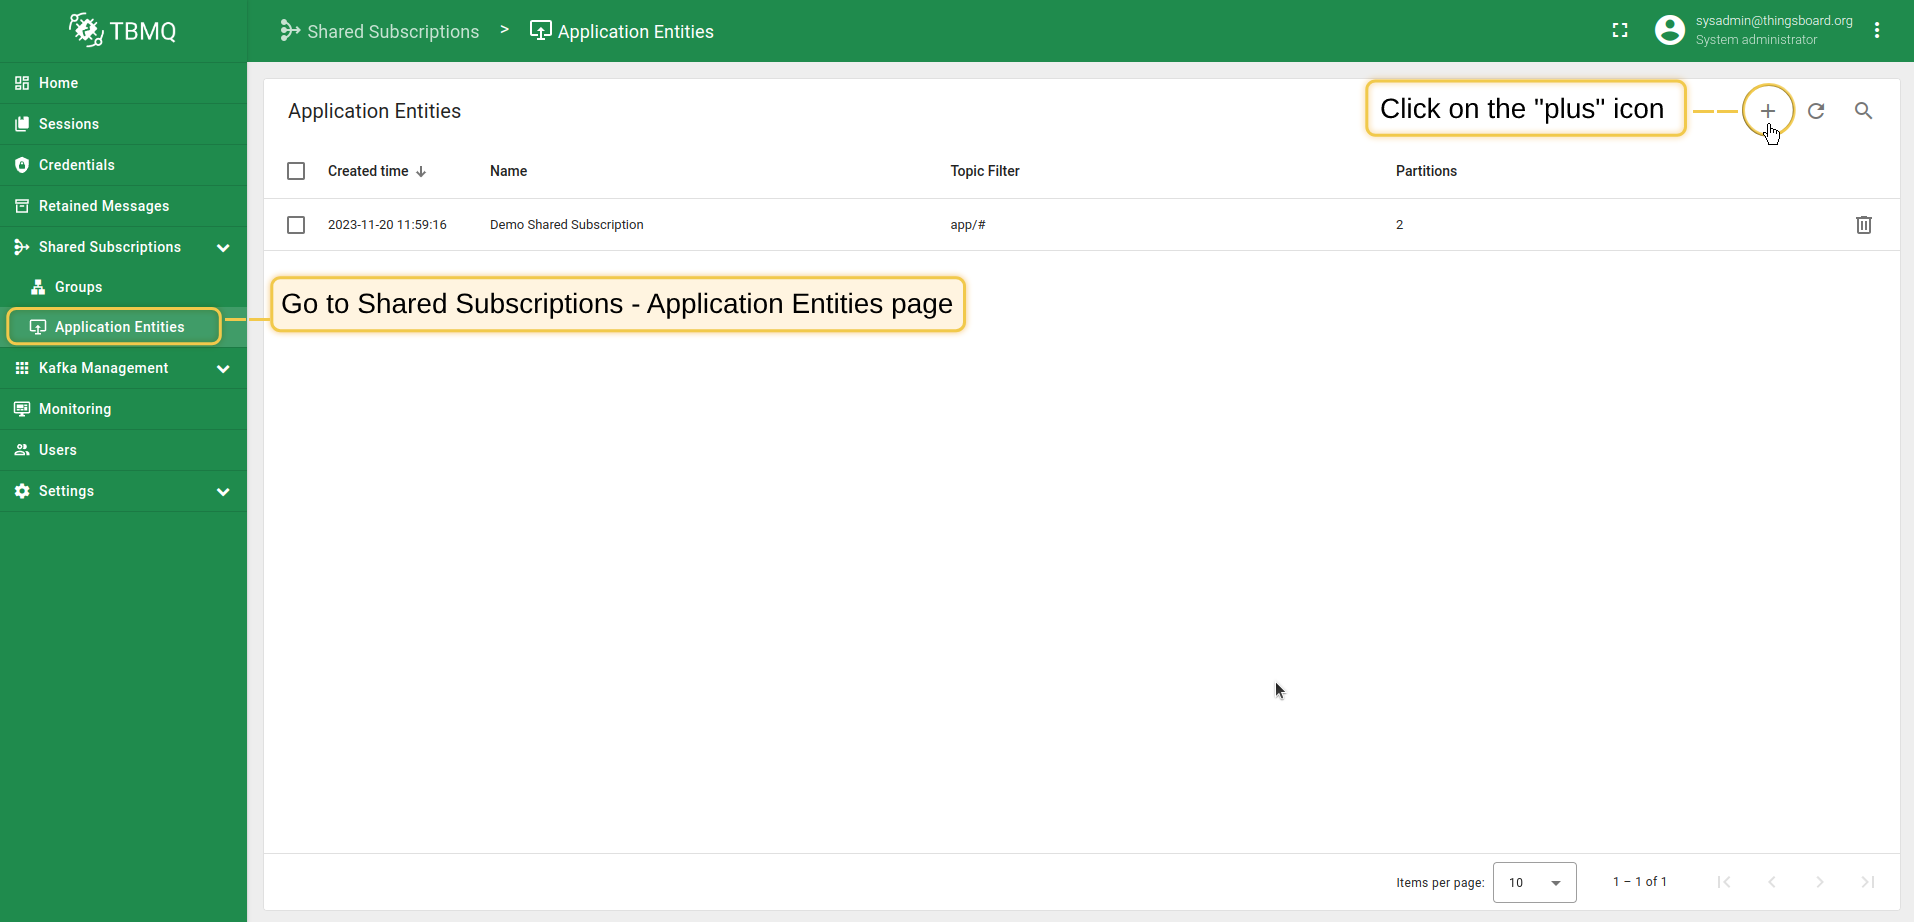Image resolution: width=1914 pixels, height=922 pixels.
Task: Open the Credentials section
Action: click(77, 164)
